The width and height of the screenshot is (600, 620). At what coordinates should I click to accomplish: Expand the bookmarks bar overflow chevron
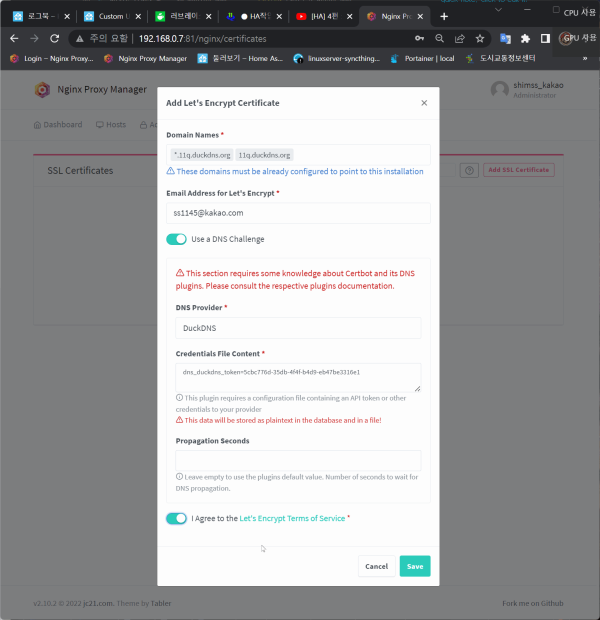(x=585, y=58)
